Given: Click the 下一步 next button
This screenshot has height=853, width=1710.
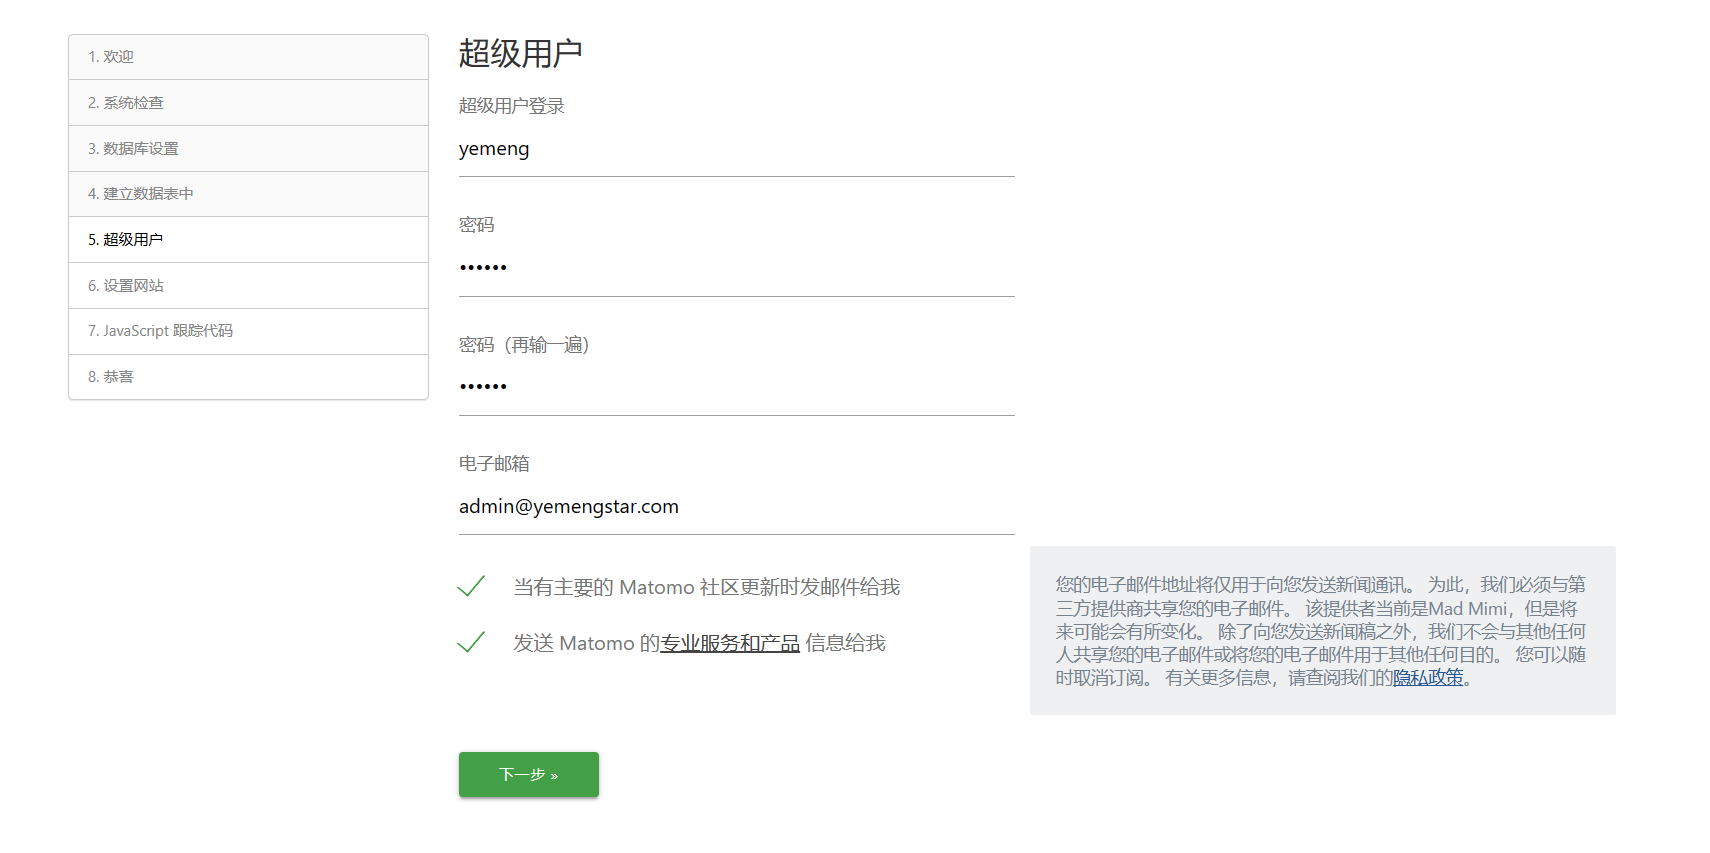Looking at the screenshot, I should tap(528, 775).
